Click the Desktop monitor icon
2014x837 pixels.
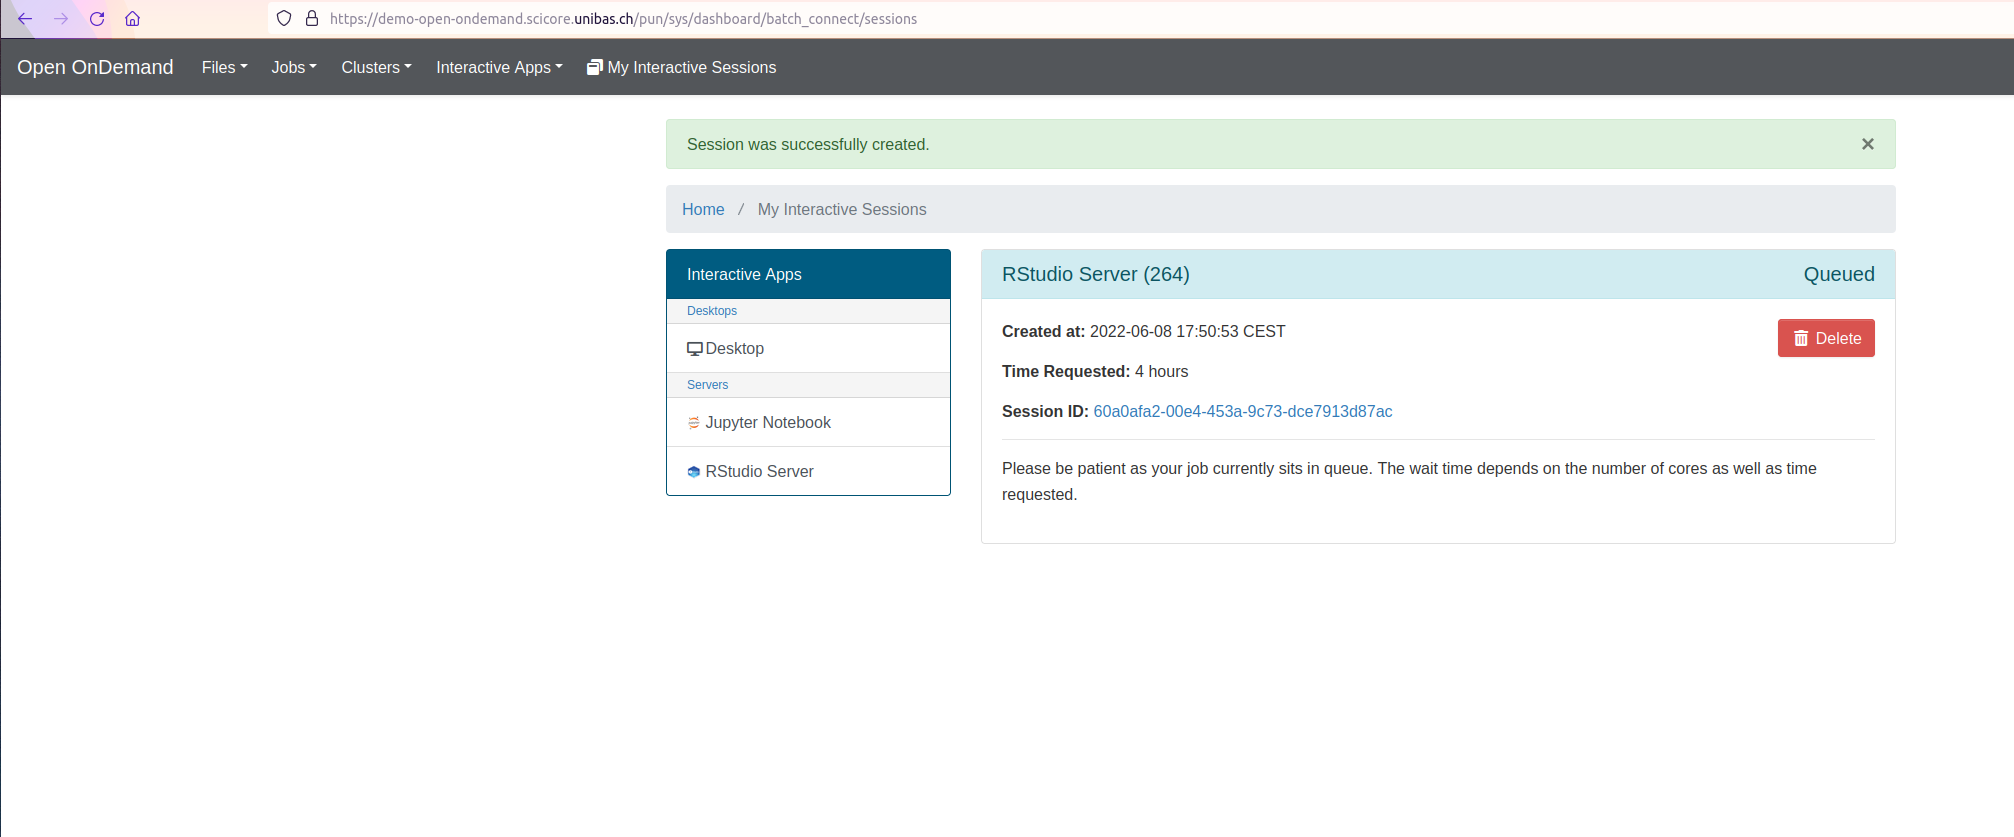[695, 349]
